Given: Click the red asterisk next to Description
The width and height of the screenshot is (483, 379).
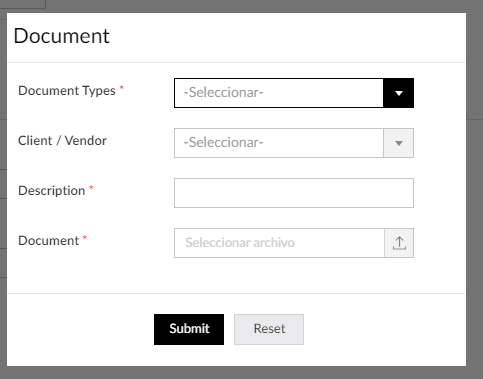Looking at the screenshot, I should click(x=91, y=188).
